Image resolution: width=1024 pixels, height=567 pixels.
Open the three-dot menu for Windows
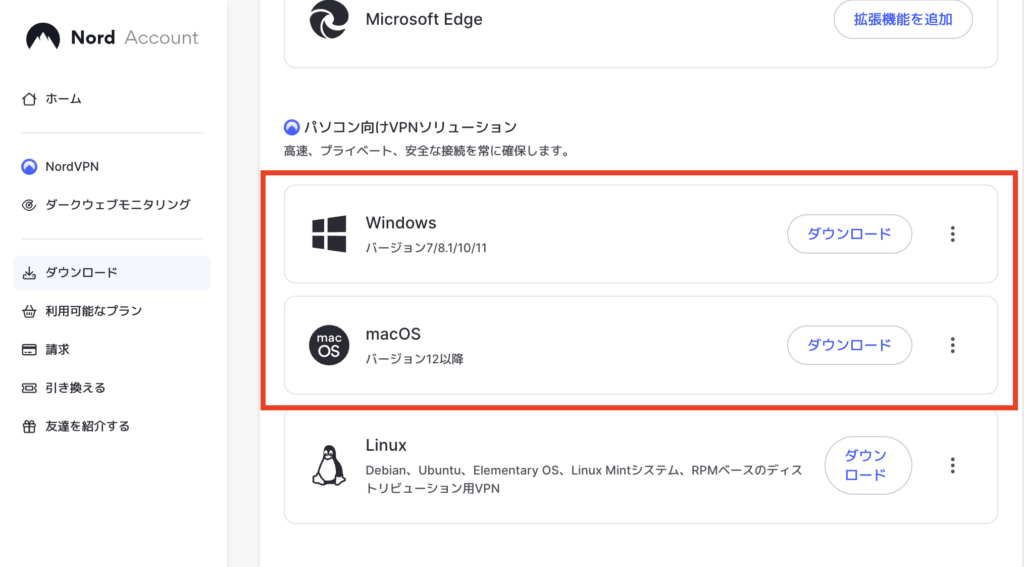pyautogui.click(x=952, y=234)
